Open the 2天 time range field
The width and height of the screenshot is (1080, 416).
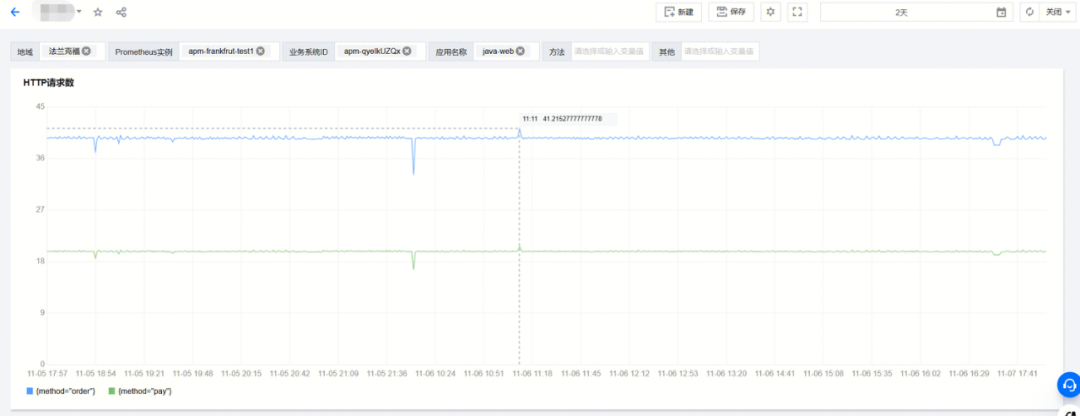pos(916,12)
